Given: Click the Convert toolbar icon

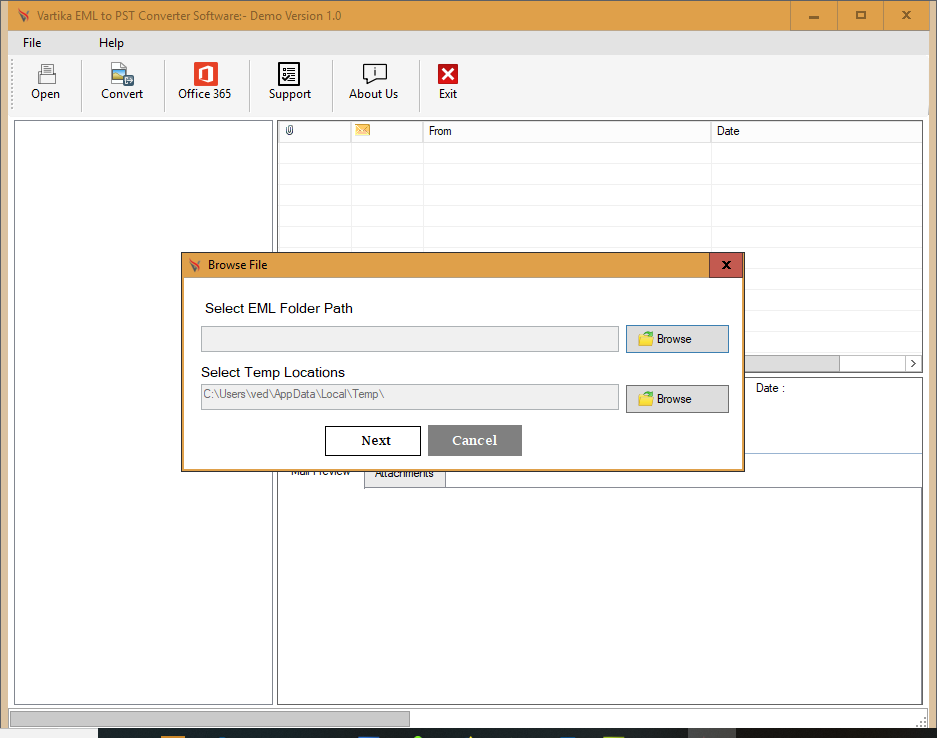Looking at the screenshot, I should coord(122,82).
